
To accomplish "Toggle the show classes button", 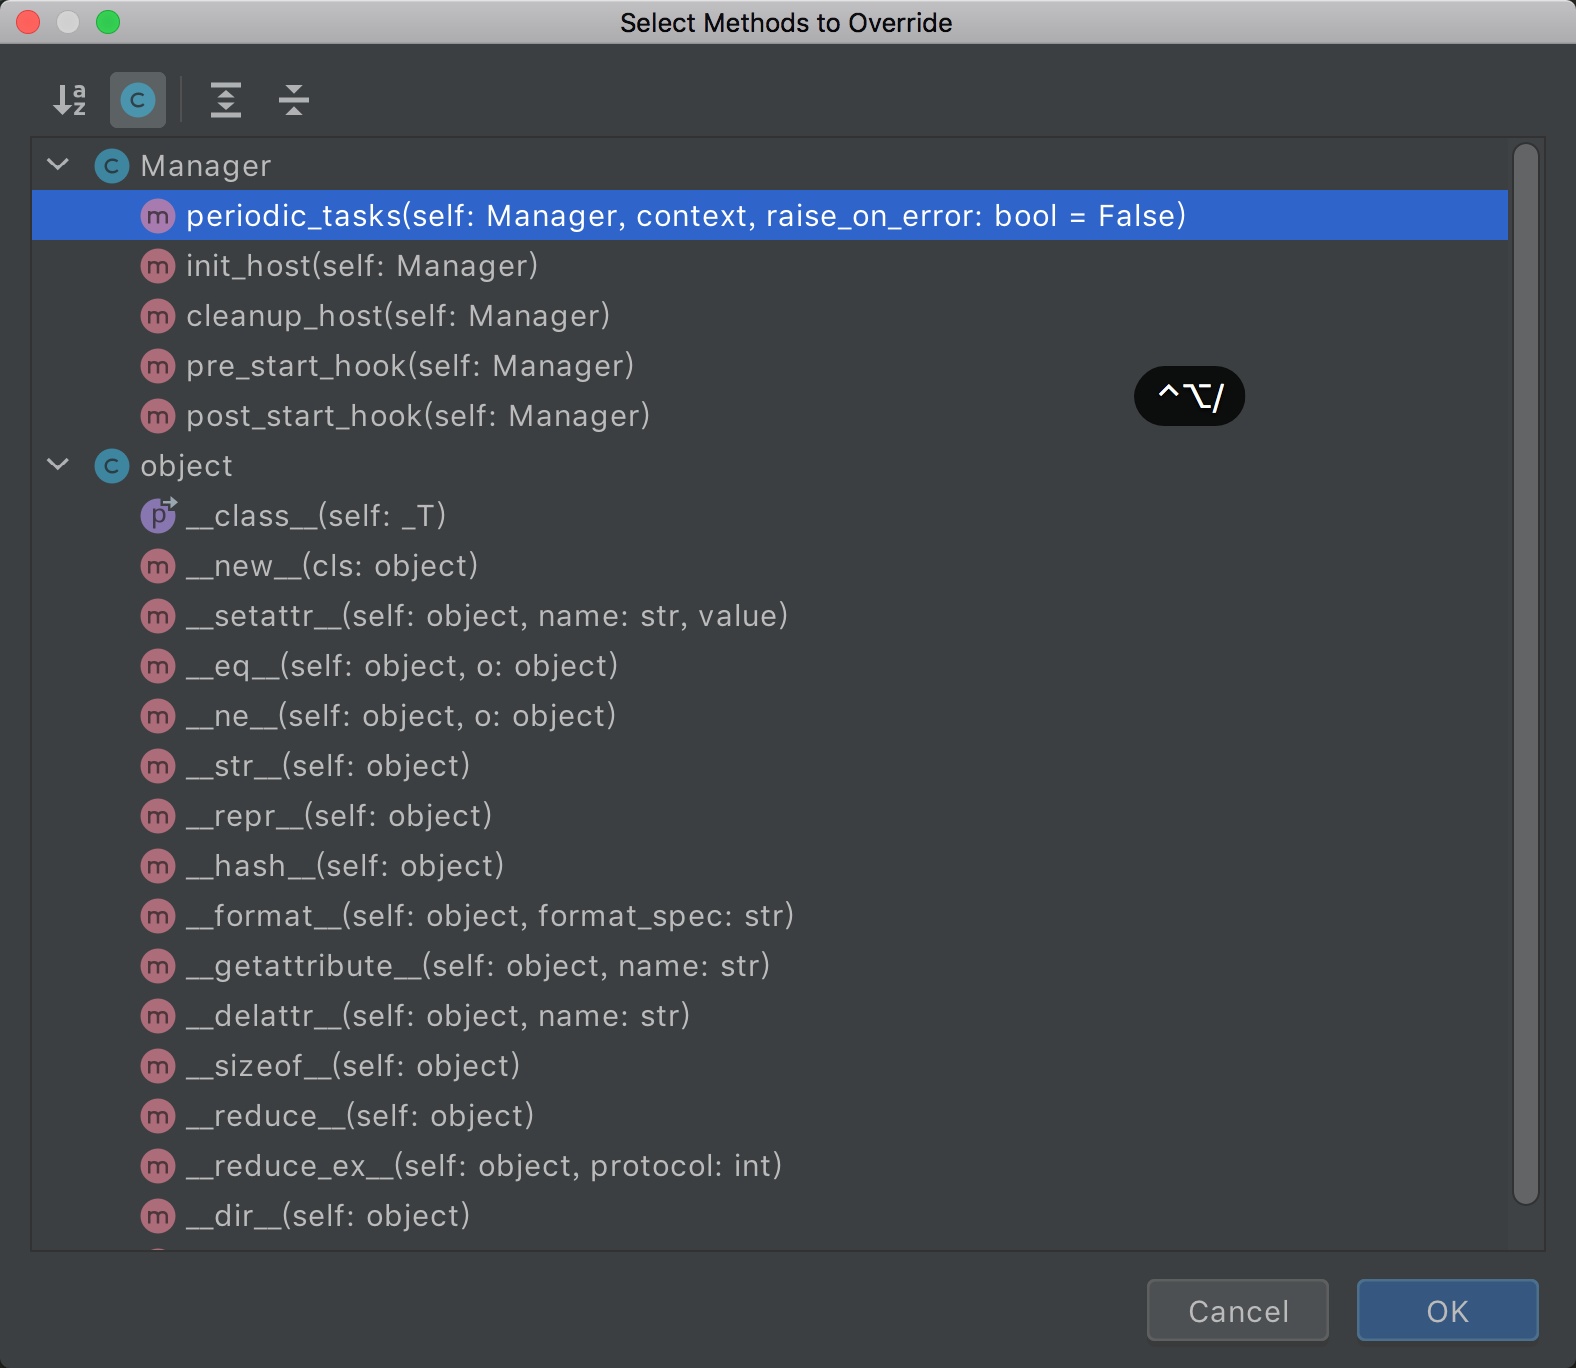I will click(138, 100).
